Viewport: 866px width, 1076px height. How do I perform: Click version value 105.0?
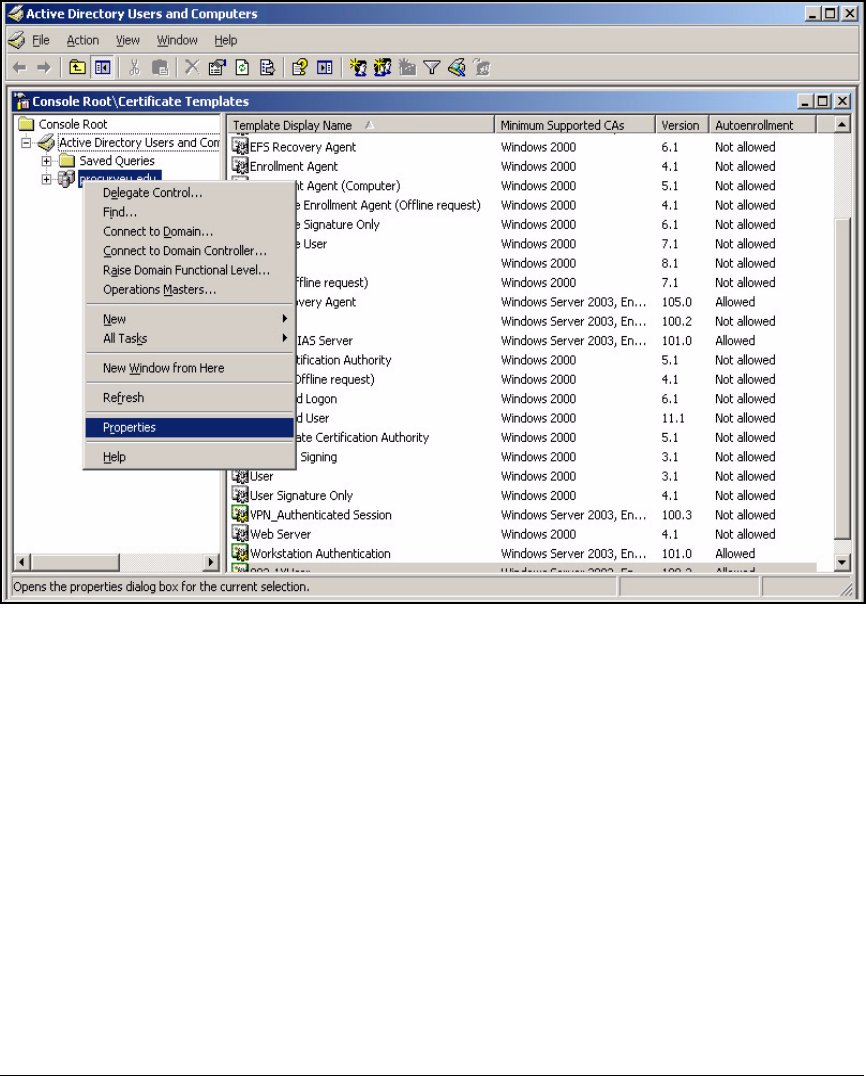point(677,302)
